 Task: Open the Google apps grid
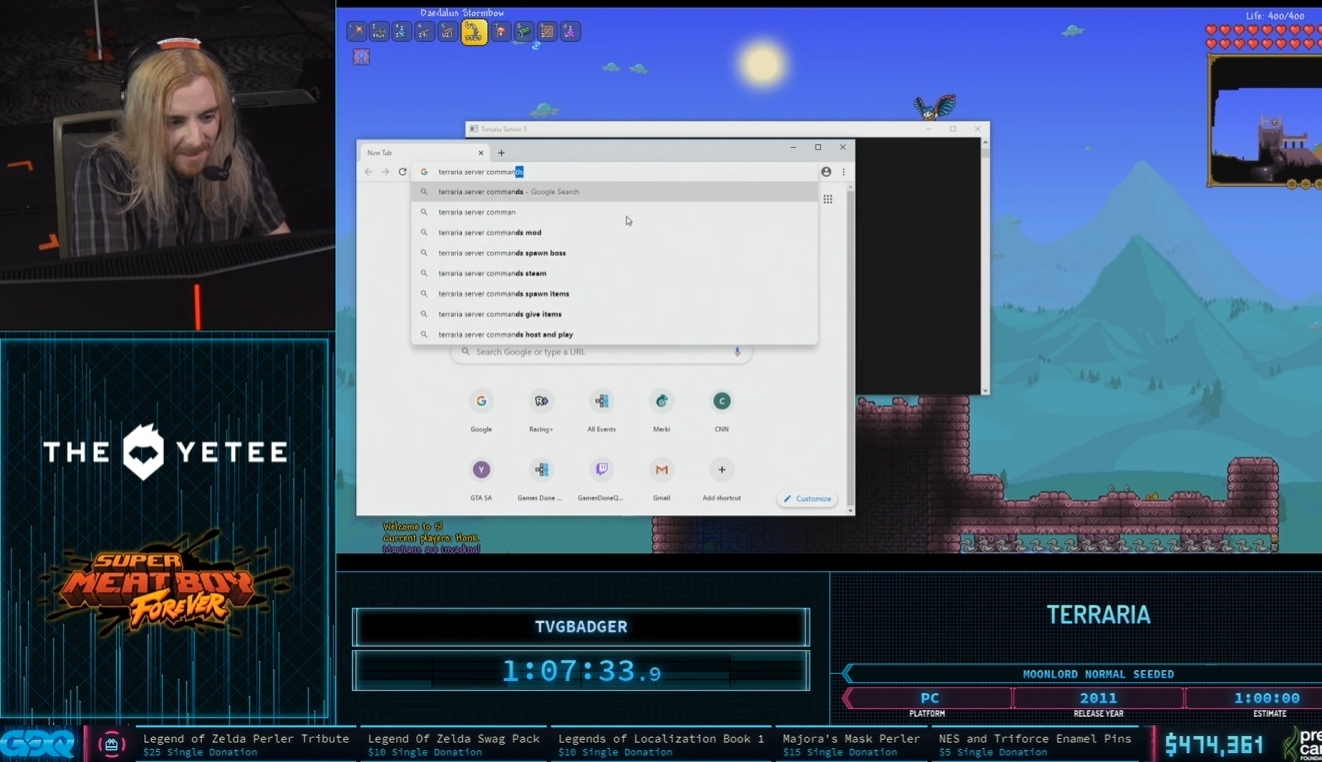coord(828,199)
